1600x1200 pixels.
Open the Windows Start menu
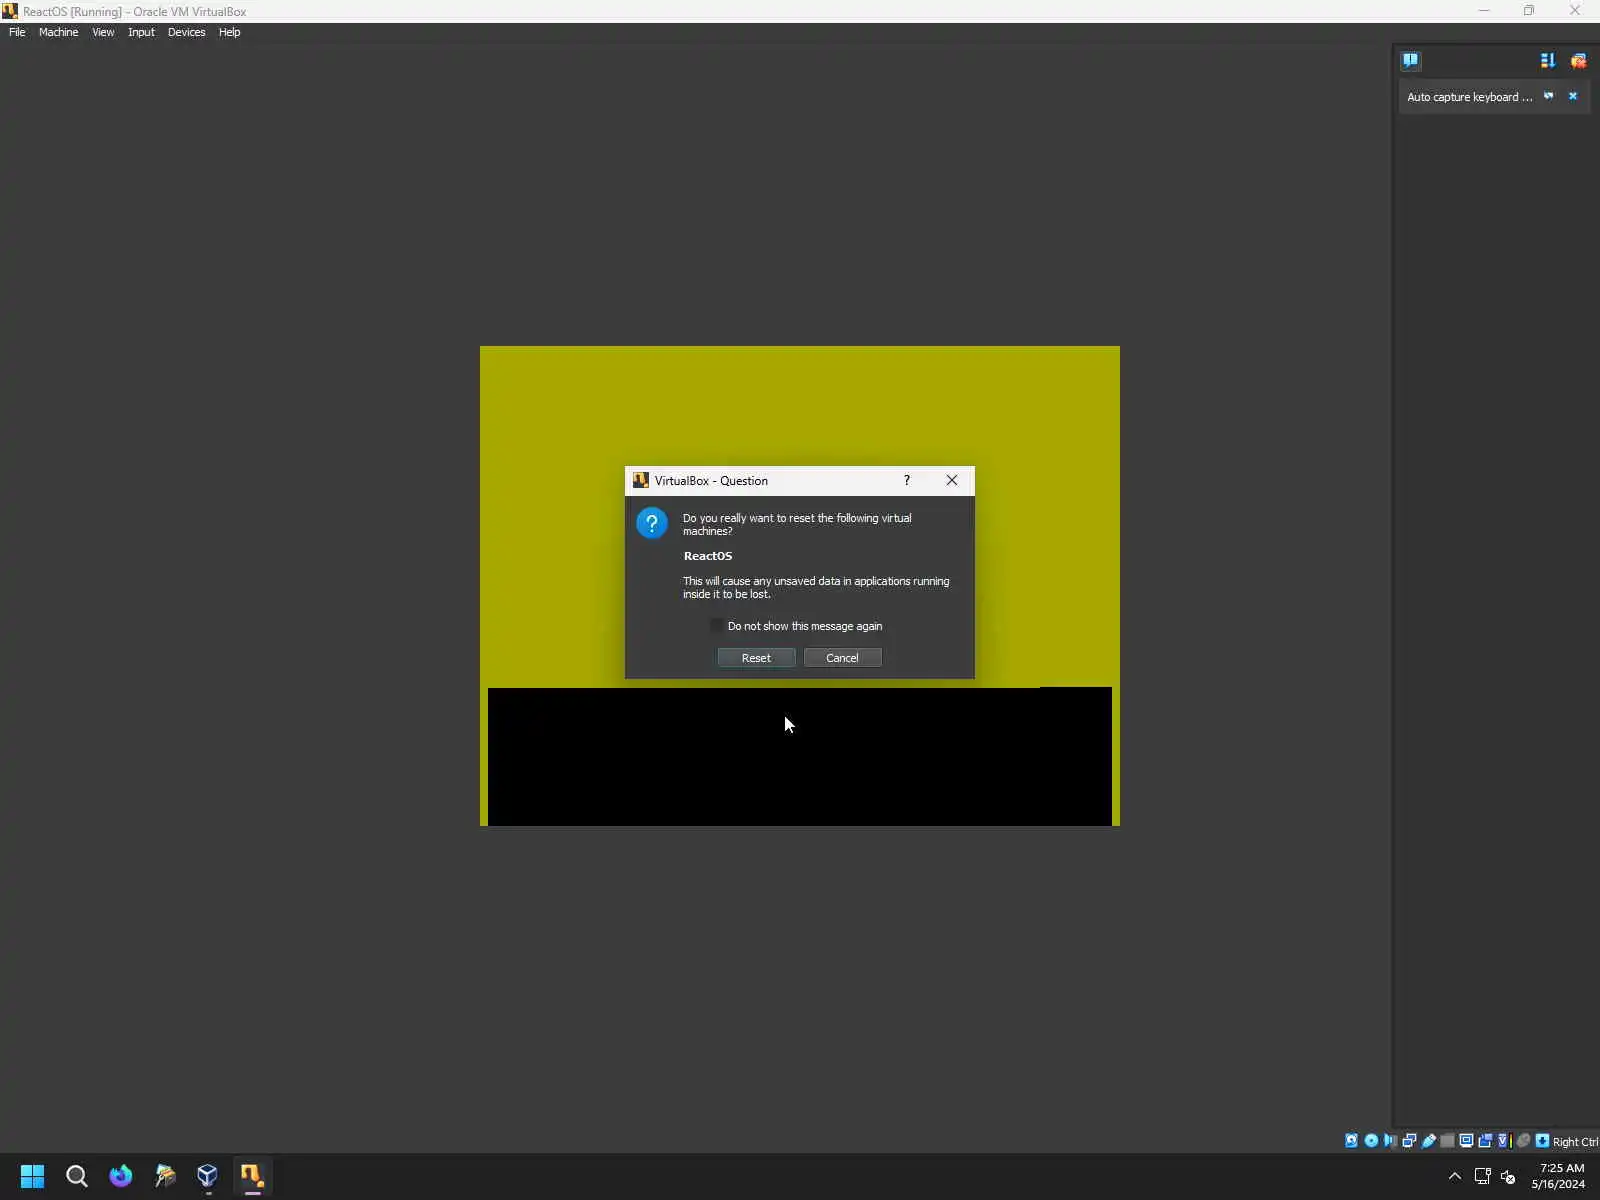(x=32, y=1176)
